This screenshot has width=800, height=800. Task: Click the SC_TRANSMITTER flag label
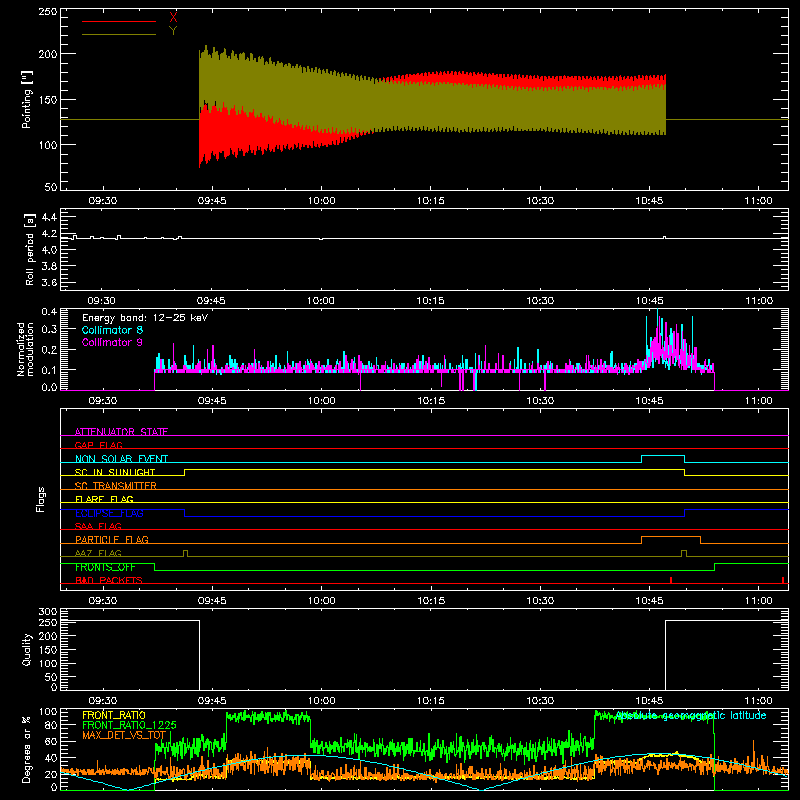[x=116, y=486]
